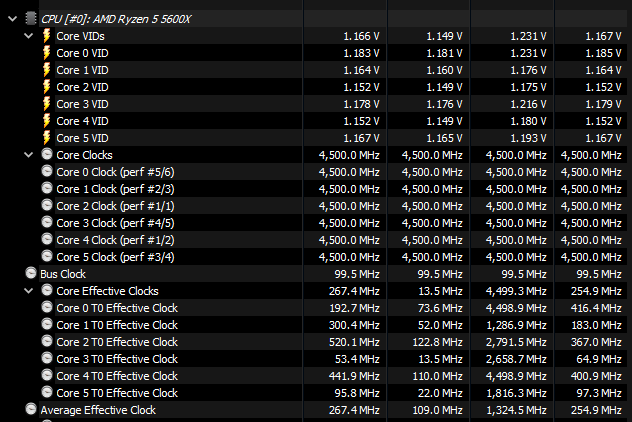Click the voltage icon for Core 1 VID
Image resolution: width=632 pixels, height=422 pixels.
tap(47, 70)
